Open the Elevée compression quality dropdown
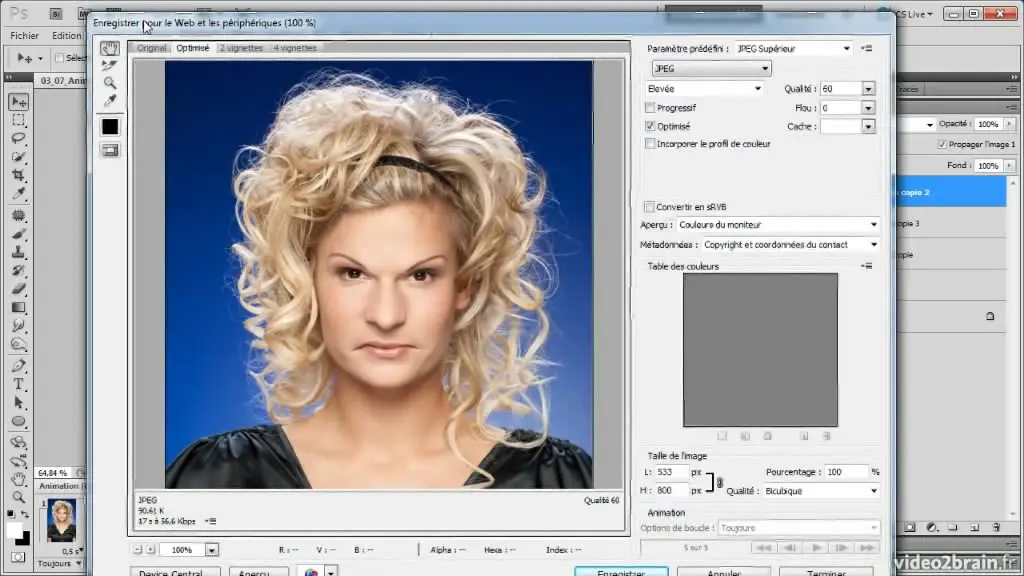Image resolution: width=1024 pixels, height=576 pixels. pos(704,89)
